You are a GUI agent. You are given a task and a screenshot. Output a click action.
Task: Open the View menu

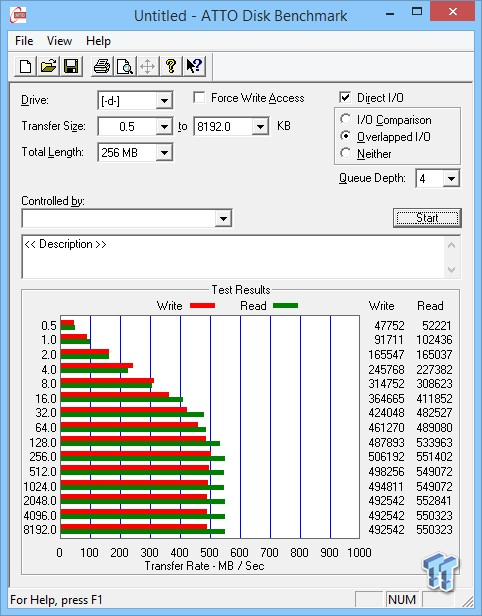[59, 41]
